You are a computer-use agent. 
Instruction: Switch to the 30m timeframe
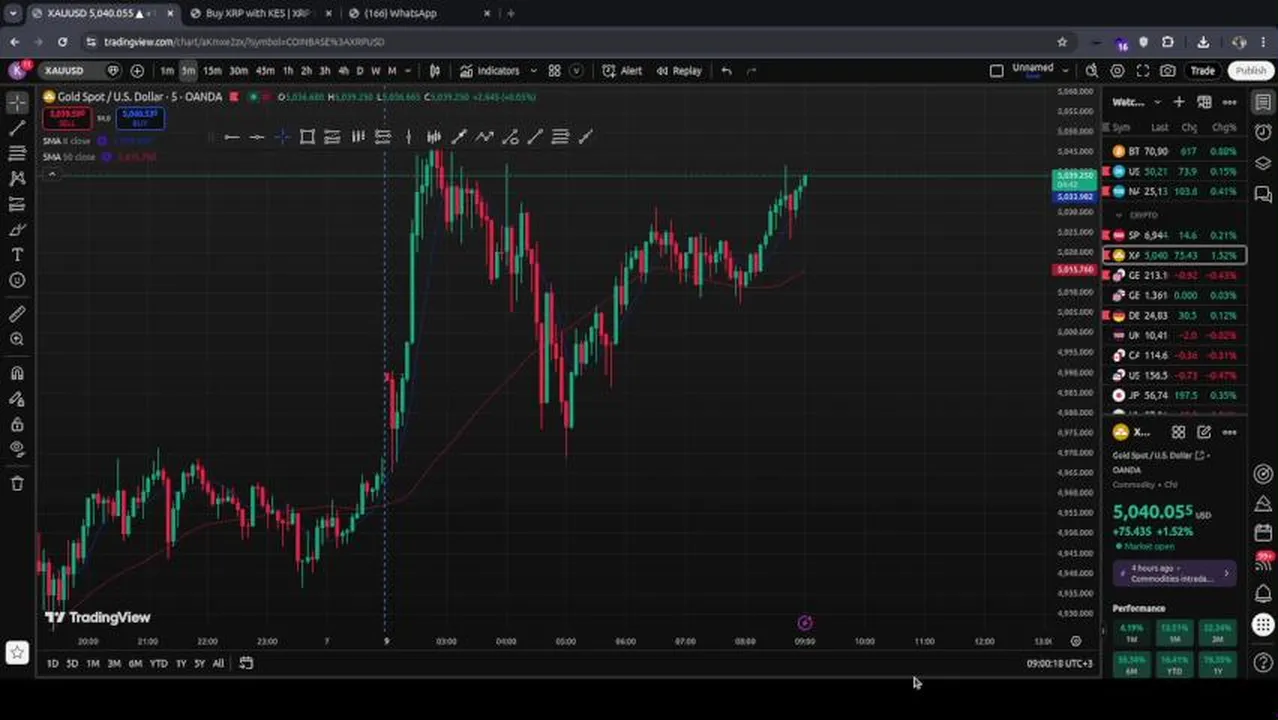point(238,71)
